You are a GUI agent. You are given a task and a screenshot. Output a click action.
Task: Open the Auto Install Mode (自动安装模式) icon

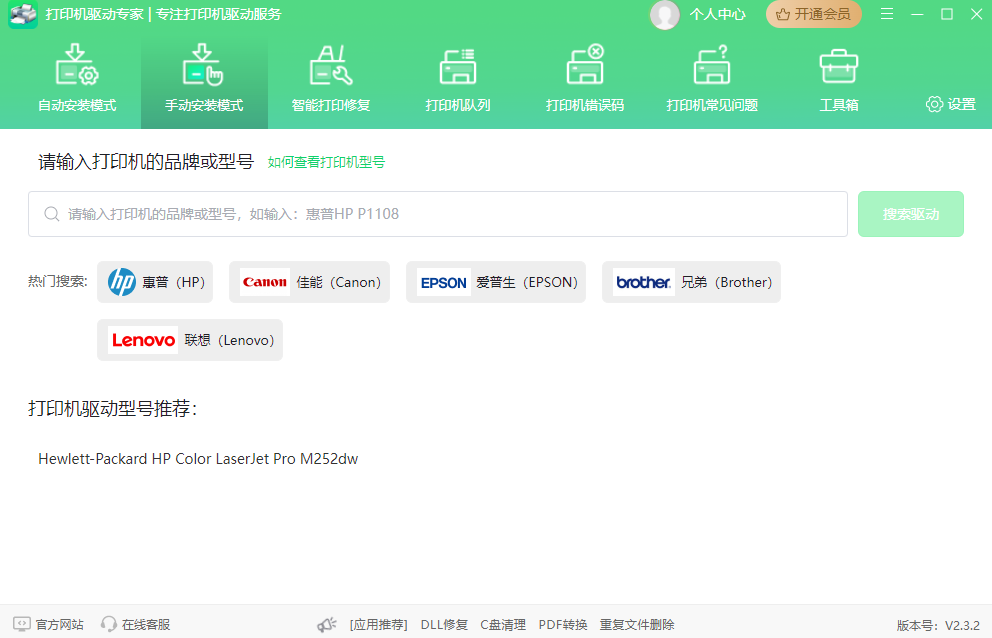point(77,67)
